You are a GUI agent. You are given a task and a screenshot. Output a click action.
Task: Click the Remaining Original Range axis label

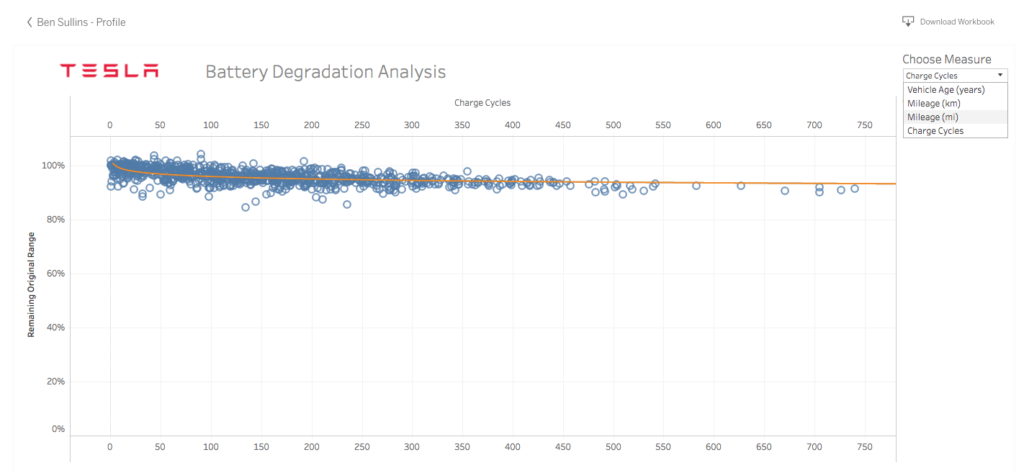click(x=30, y=284)
